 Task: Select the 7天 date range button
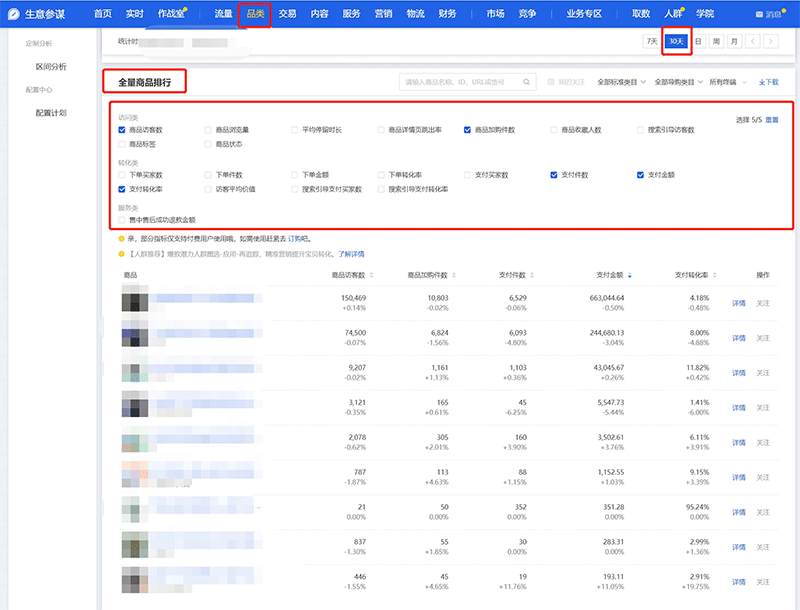coord(652,41)
